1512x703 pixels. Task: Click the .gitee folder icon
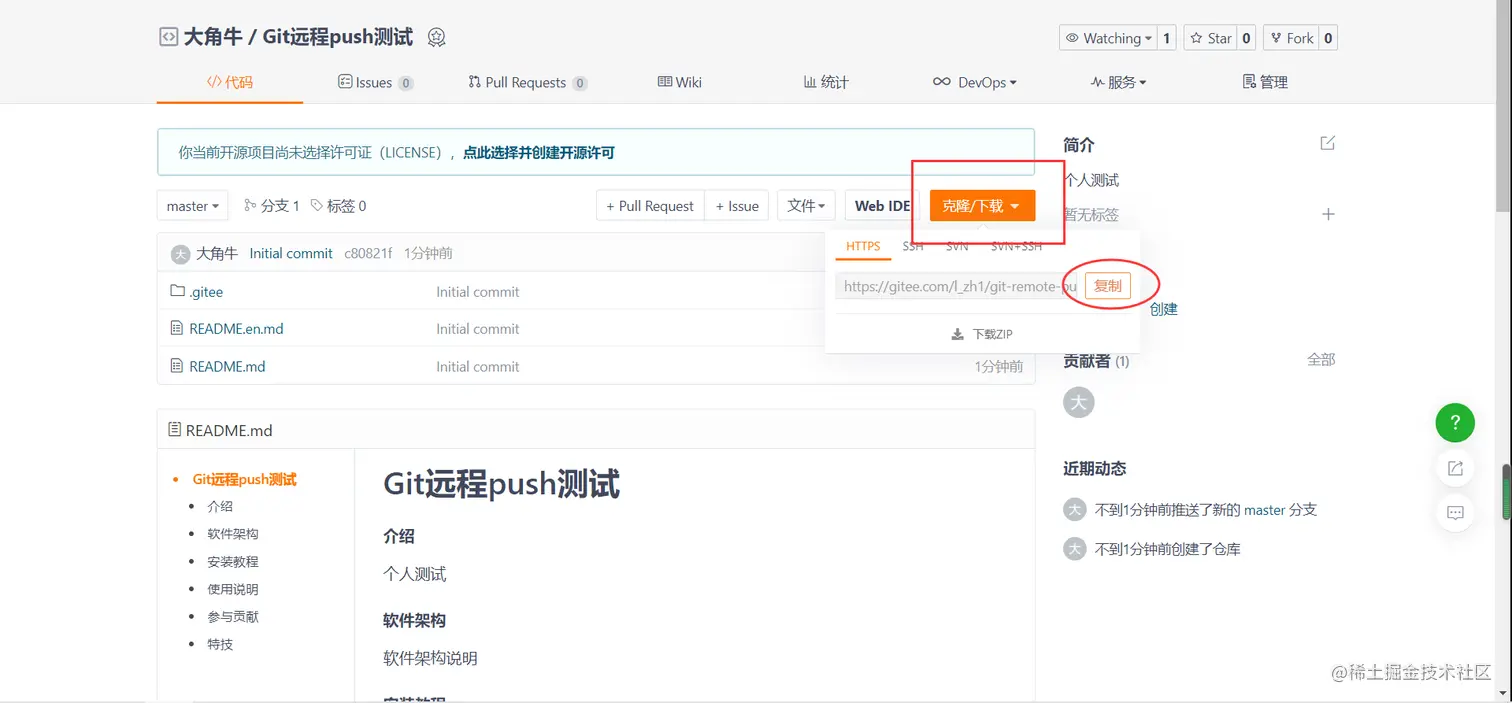pyautogui.click(x=177, y=291)
